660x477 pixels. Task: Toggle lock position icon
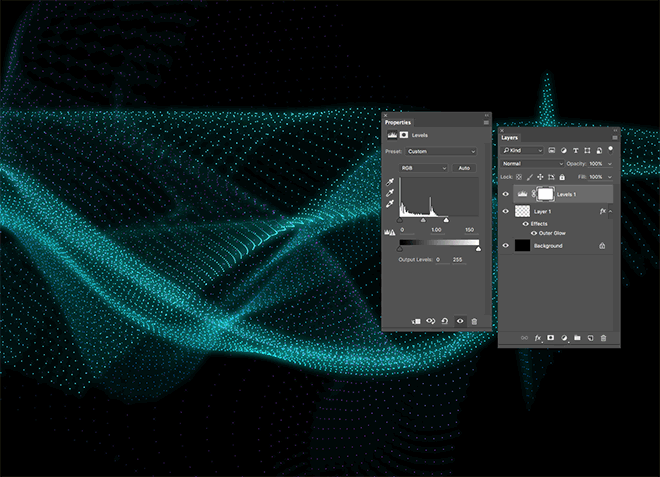pos(540,177)
